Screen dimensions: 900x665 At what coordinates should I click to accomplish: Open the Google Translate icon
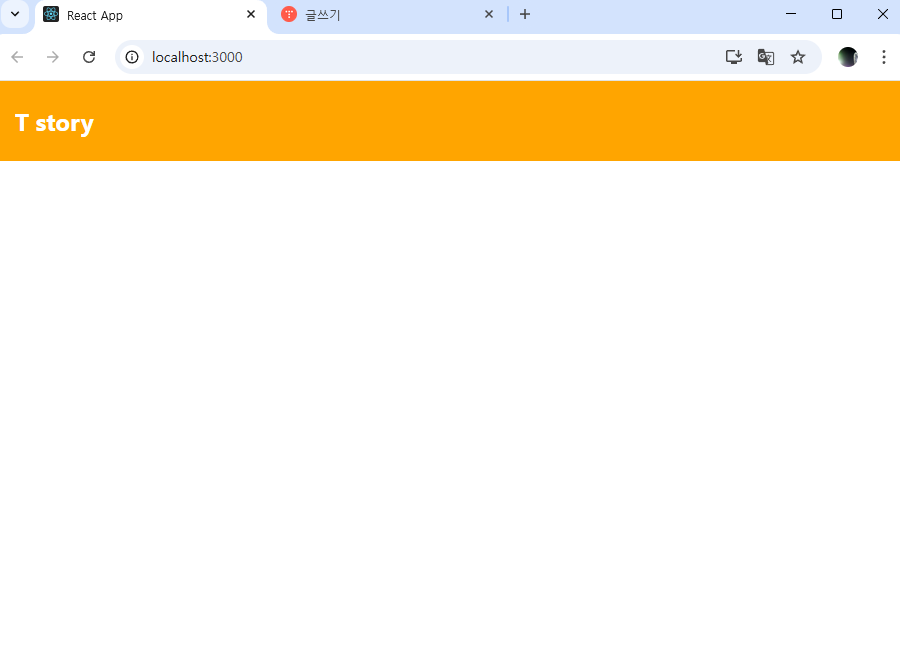tap(766, 57)
